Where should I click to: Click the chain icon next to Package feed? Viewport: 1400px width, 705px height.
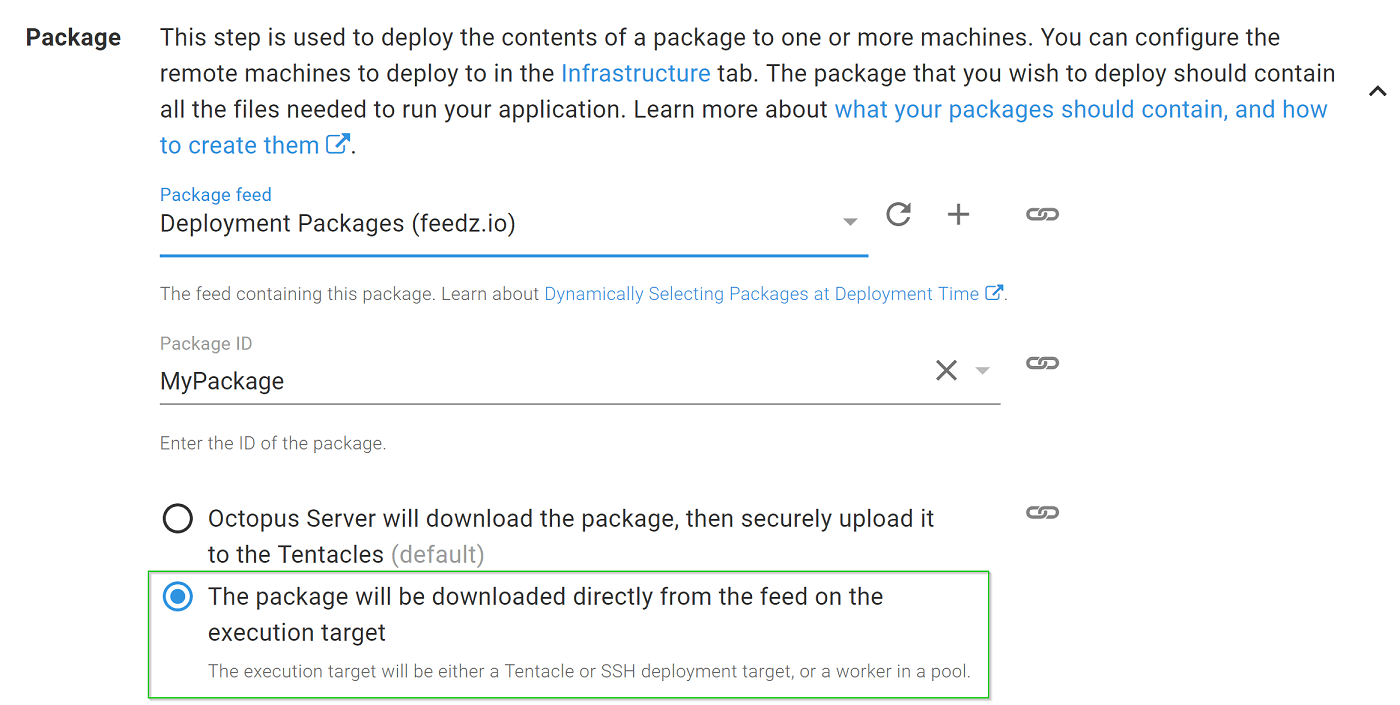click(x=1042, y=214)
